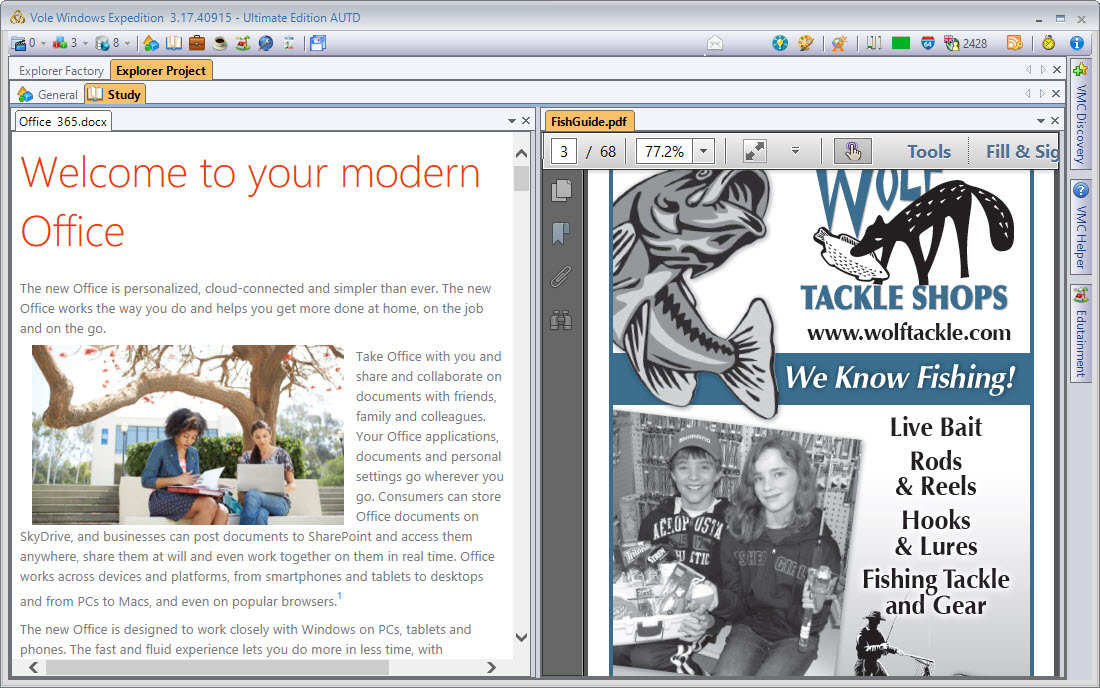
Task: Expand the dropdown arrow next to clapperboard counter
Action: 43,43
